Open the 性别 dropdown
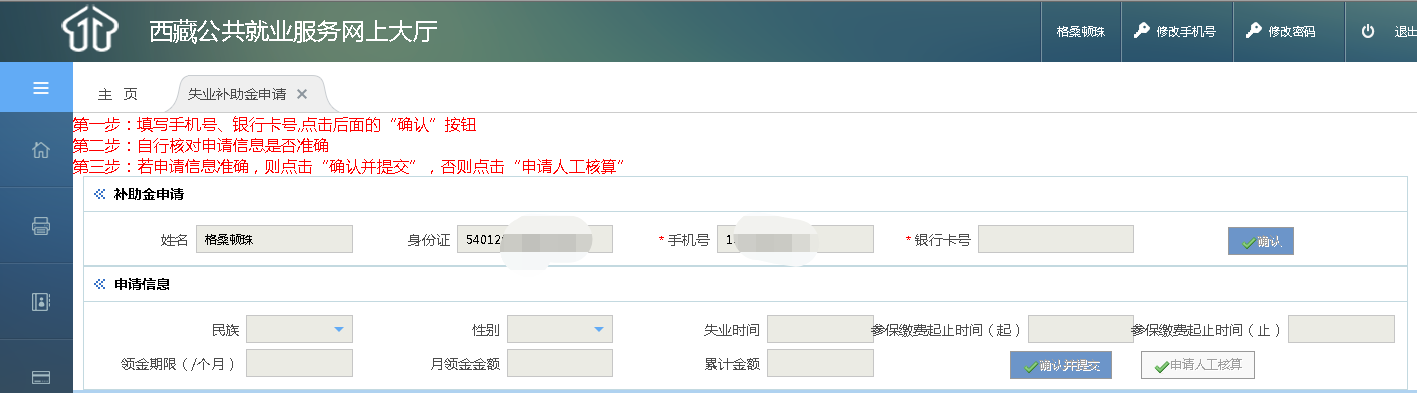The image size is (1417, 393). (x=560, y=329)
